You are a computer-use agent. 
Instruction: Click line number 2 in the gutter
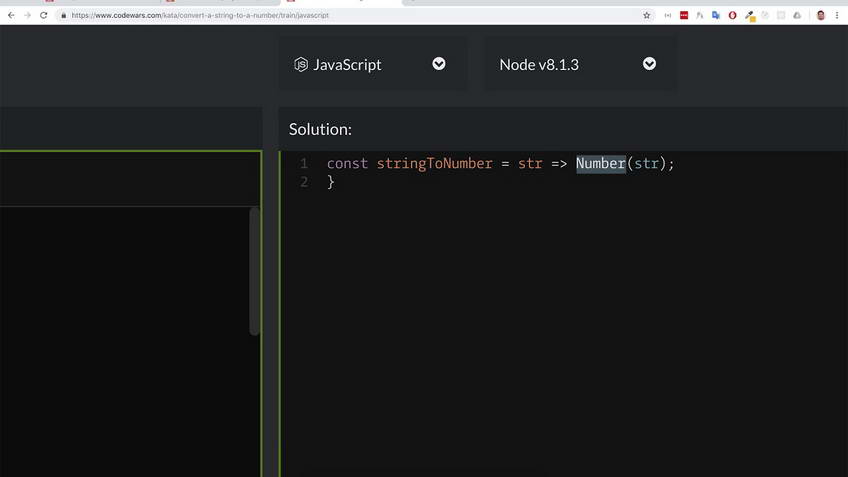click(x=304, y=182)
